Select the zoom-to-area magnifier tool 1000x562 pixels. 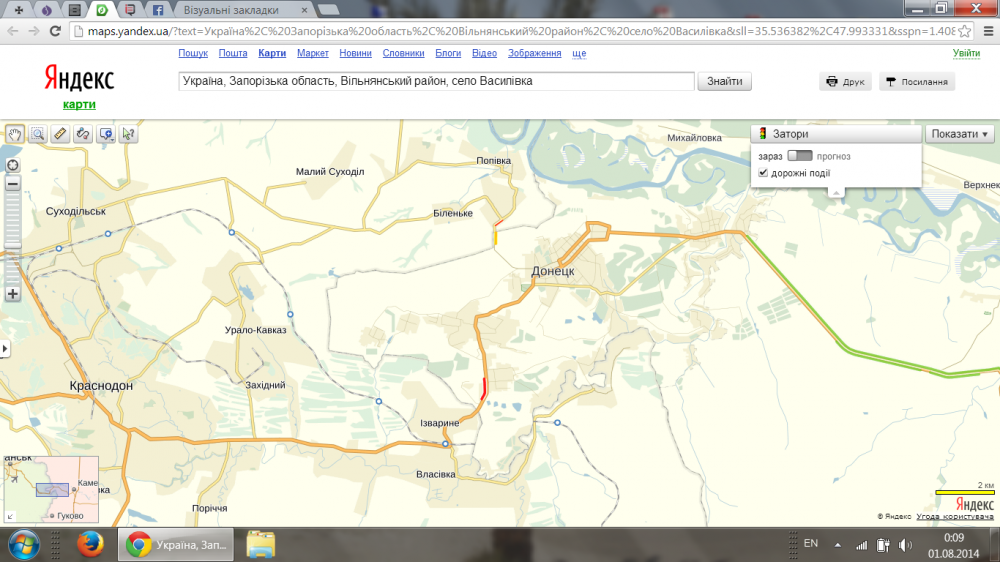pos(38,134)
